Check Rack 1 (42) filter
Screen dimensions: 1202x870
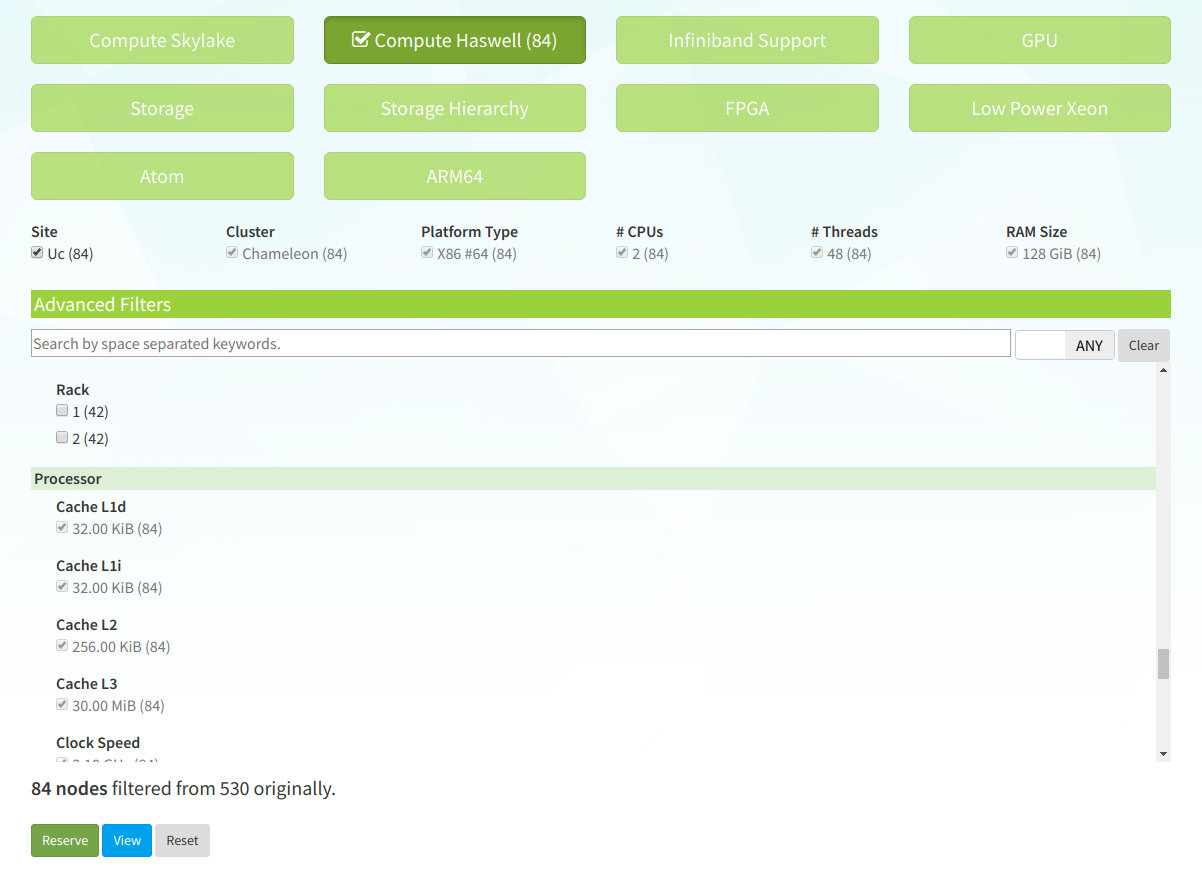click(62, 411)
